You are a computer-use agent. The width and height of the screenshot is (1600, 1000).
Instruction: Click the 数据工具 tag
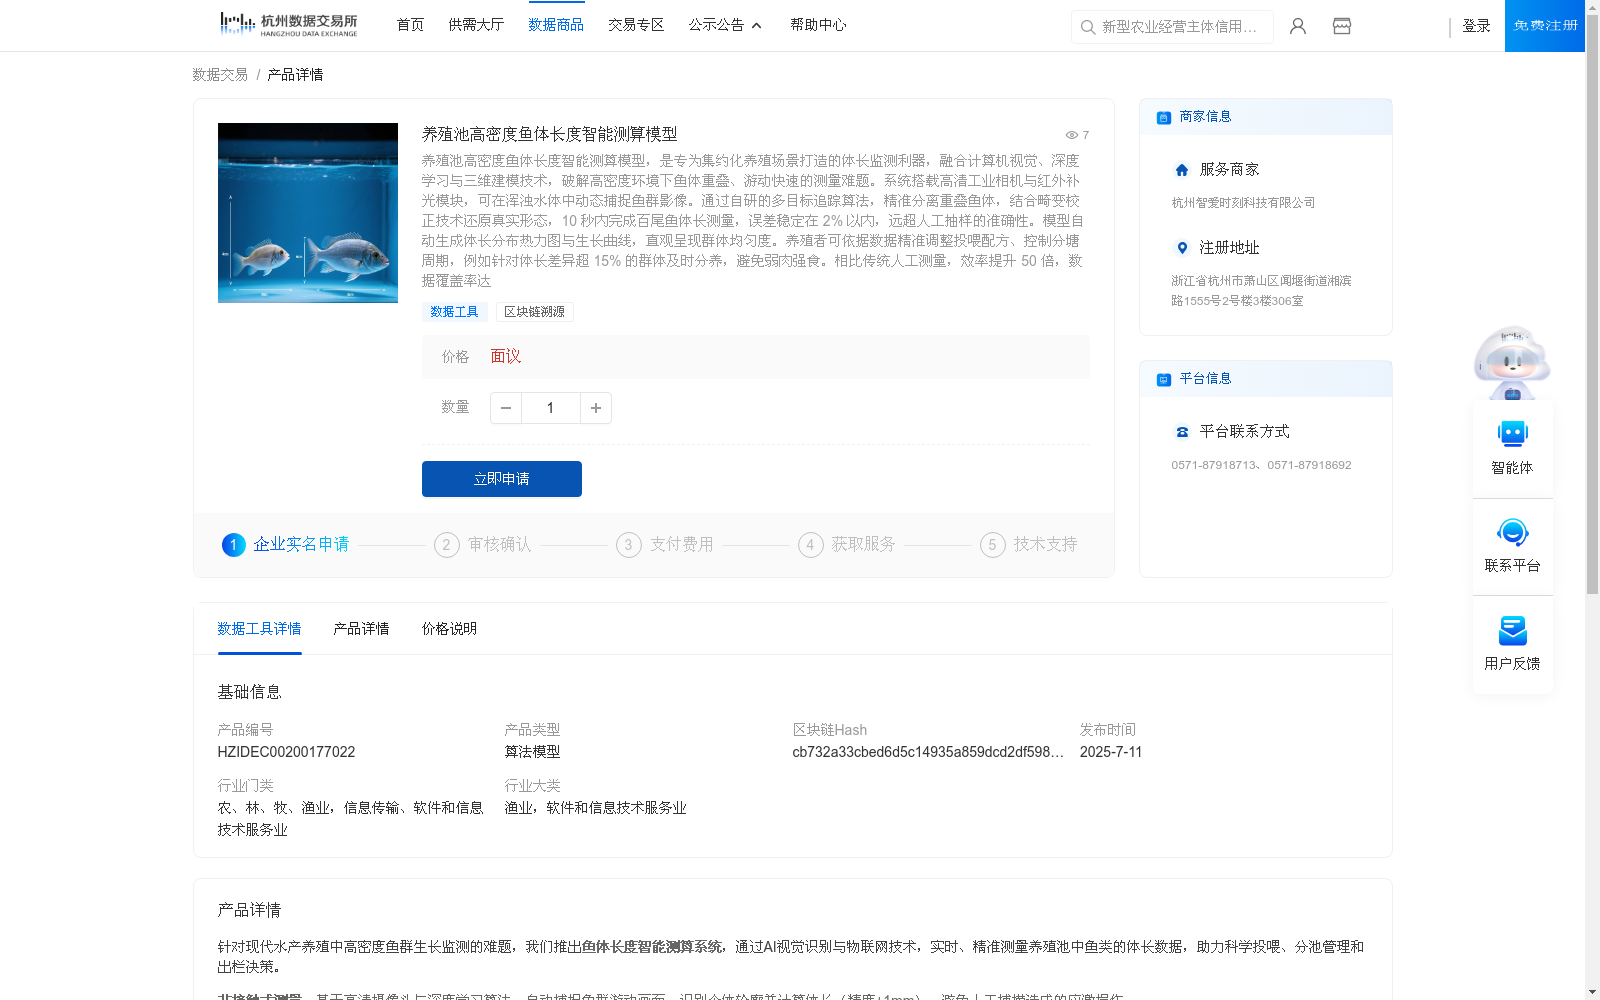pos(454,312)
